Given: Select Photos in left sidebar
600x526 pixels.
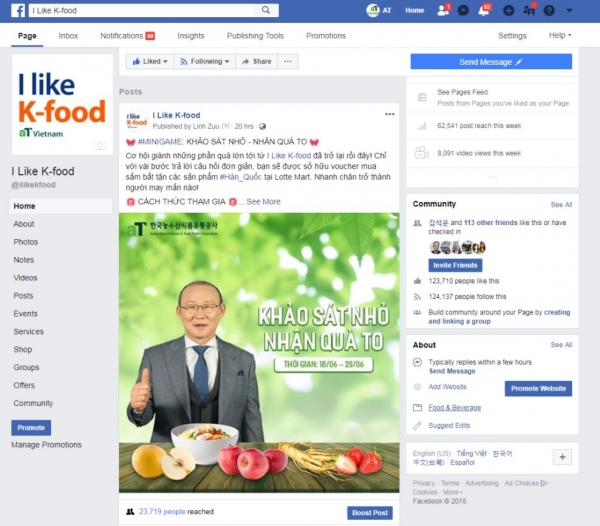Looking at the screenshot, I should click(26, 242).
